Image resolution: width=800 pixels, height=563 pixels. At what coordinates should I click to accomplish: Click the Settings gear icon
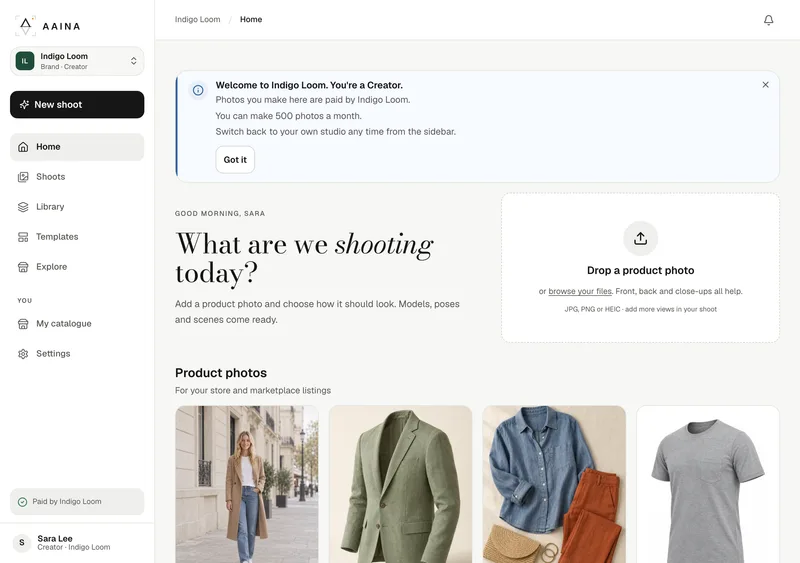pos(23,354)
